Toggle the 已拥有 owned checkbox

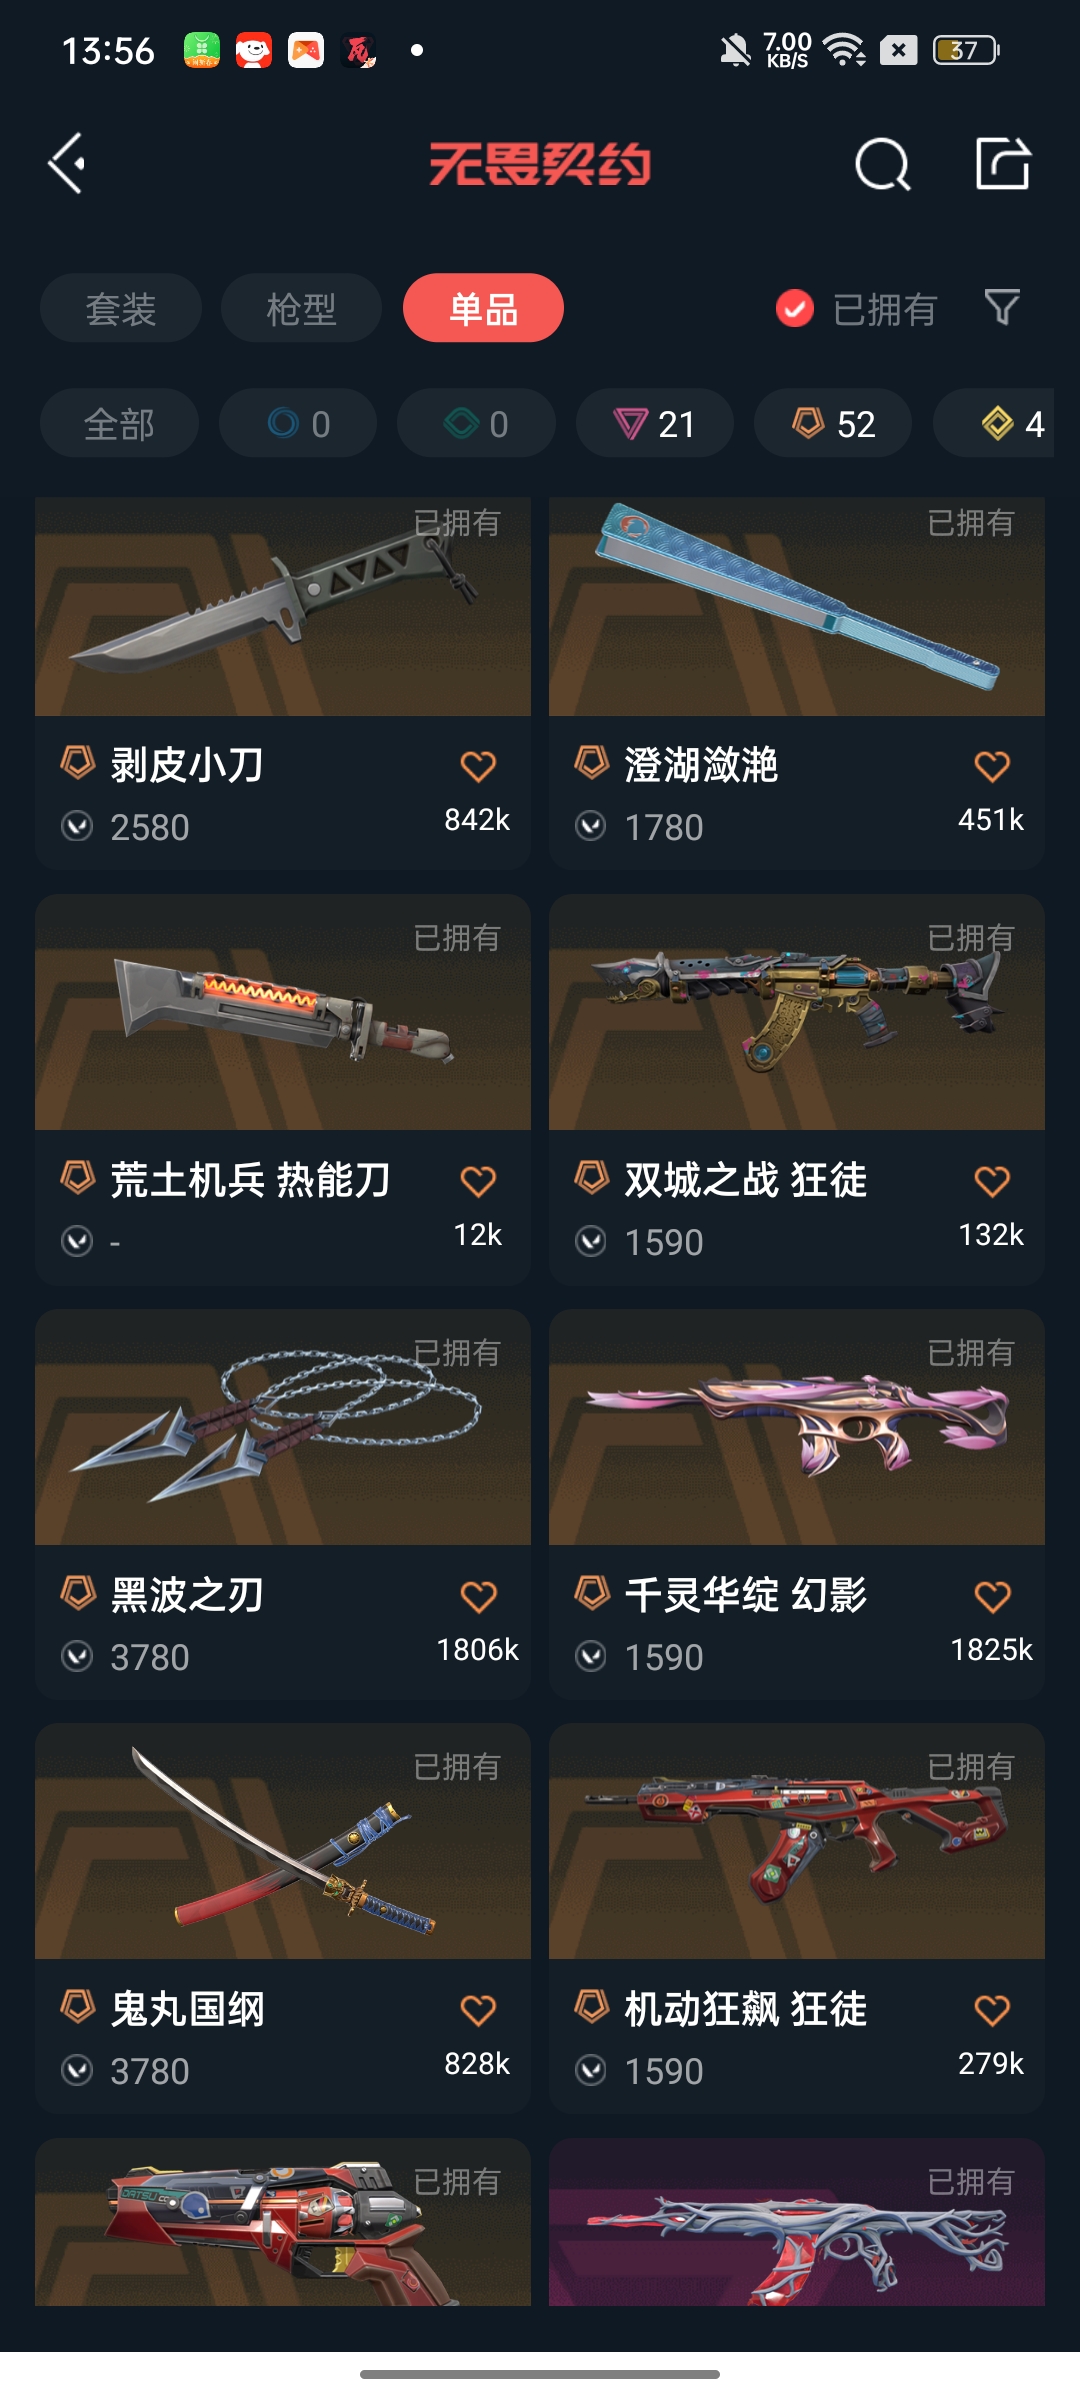(795, 309)
